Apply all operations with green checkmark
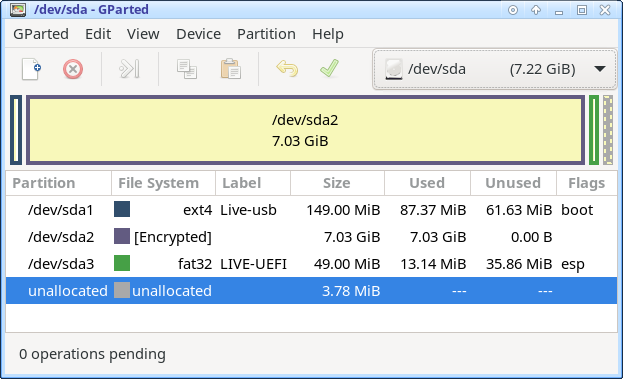623x379 pixels. pyautogui.click(x=329, y=68)
